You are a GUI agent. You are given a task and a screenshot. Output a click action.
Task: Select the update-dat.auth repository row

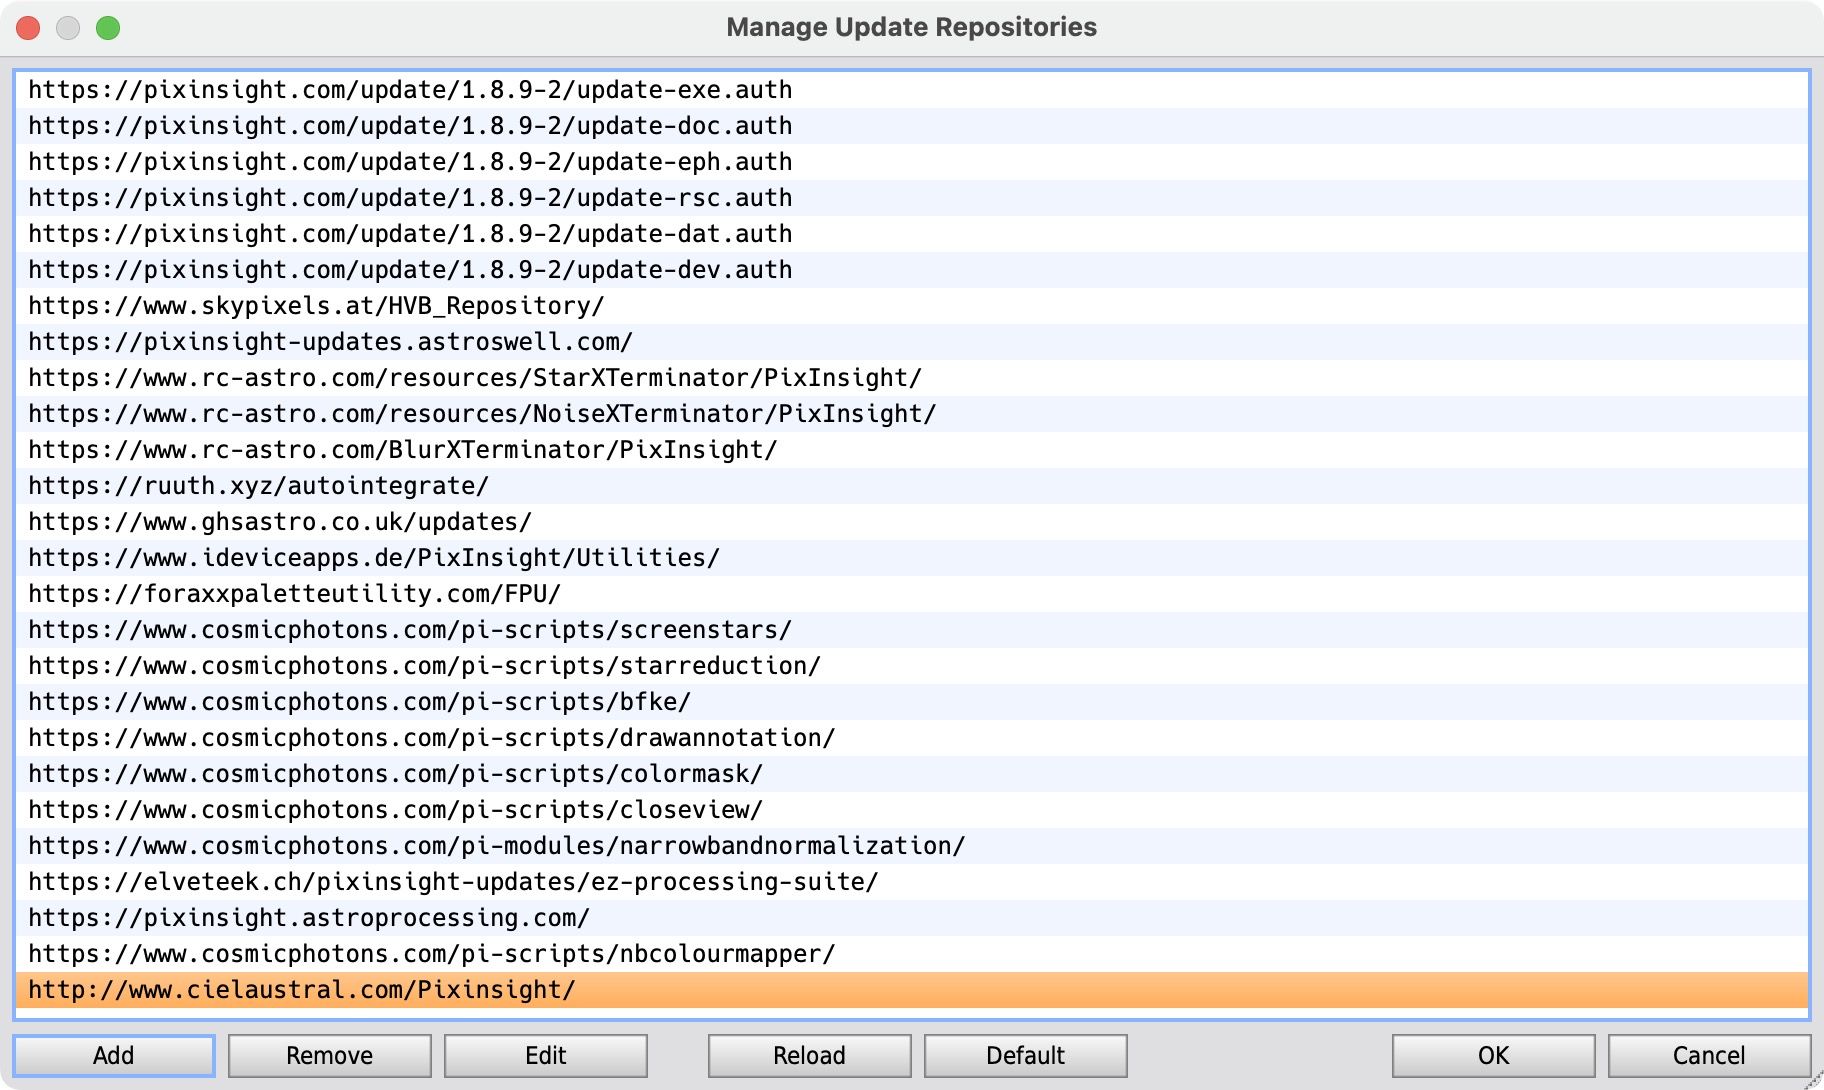click(x=912, y=234)
